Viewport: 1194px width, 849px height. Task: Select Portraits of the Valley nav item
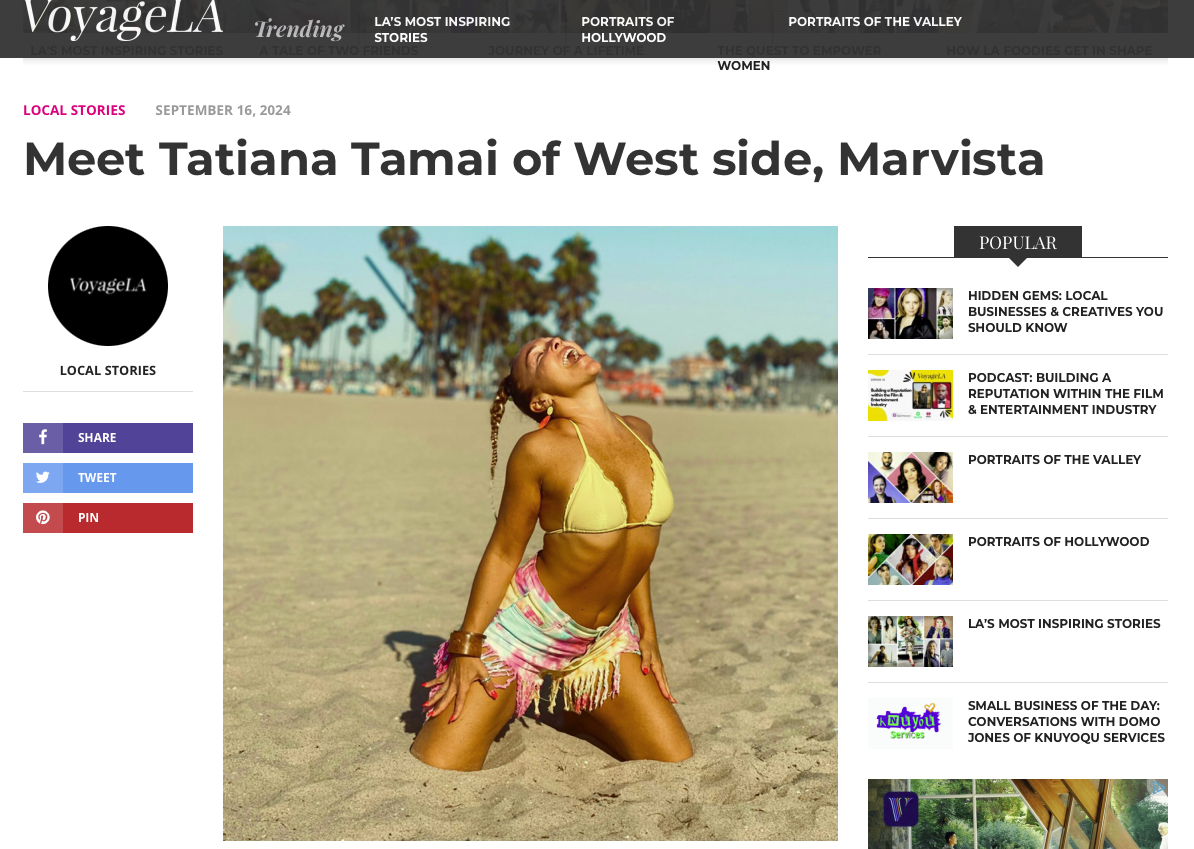[x=874, y=21]
